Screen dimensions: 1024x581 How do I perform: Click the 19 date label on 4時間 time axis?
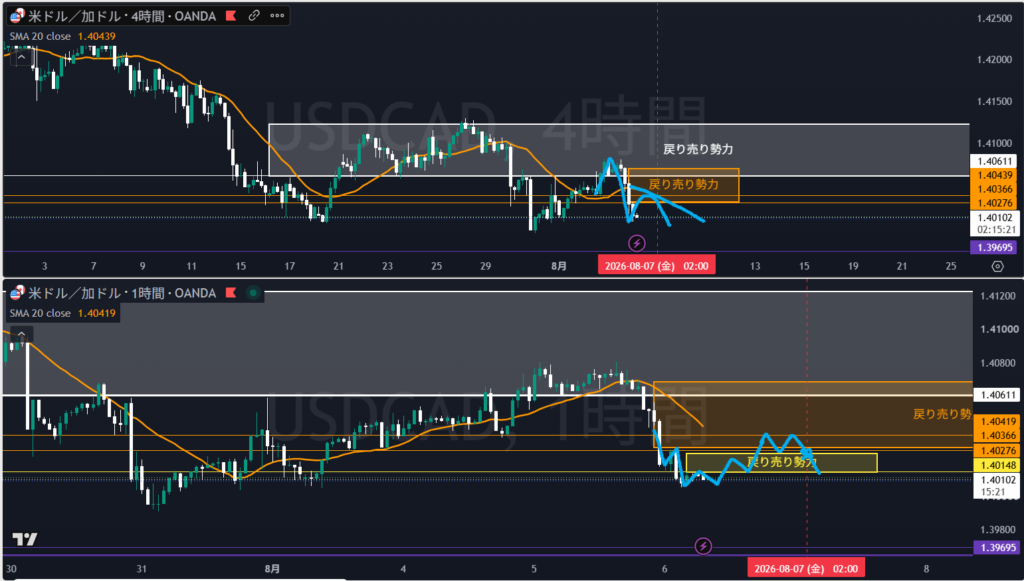853,266
